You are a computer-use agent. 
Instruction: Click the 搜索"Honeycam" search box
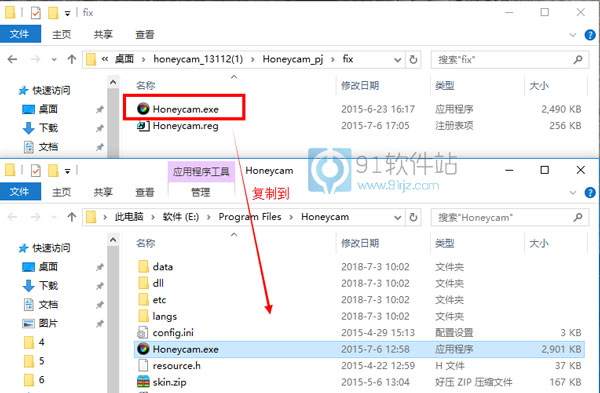[x=509, y=217]
